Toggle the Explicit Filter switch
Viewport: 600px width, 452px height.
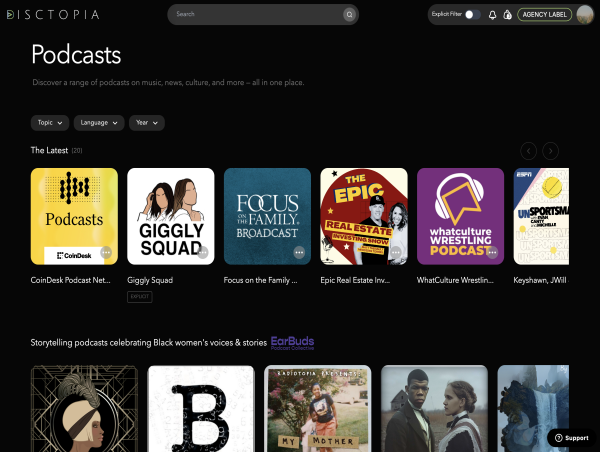point(473,15)
